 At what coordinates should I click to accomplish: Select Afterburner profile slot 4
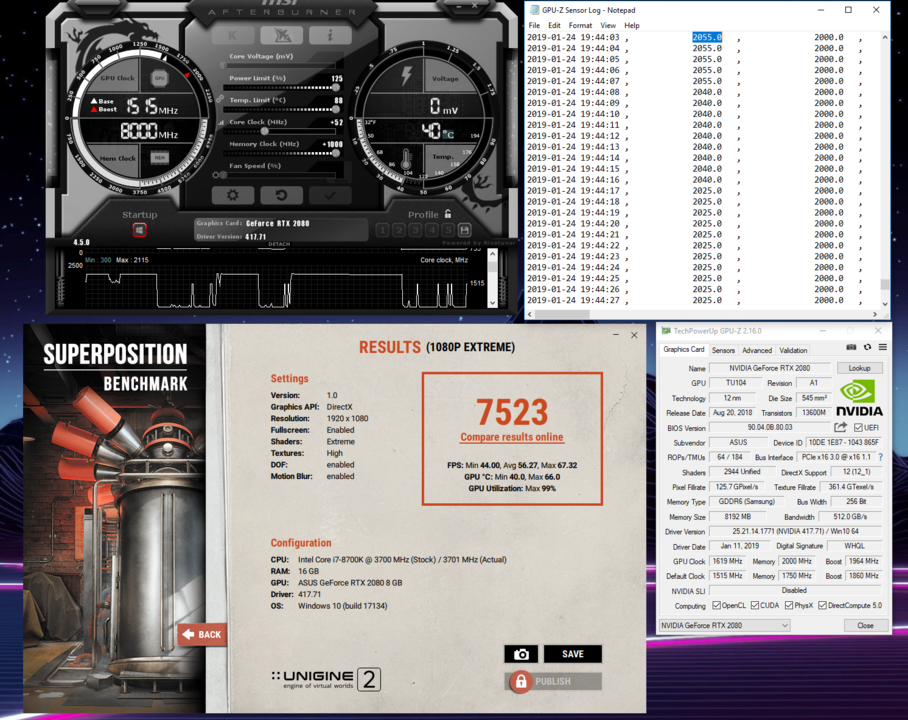[x=431, y=230]
